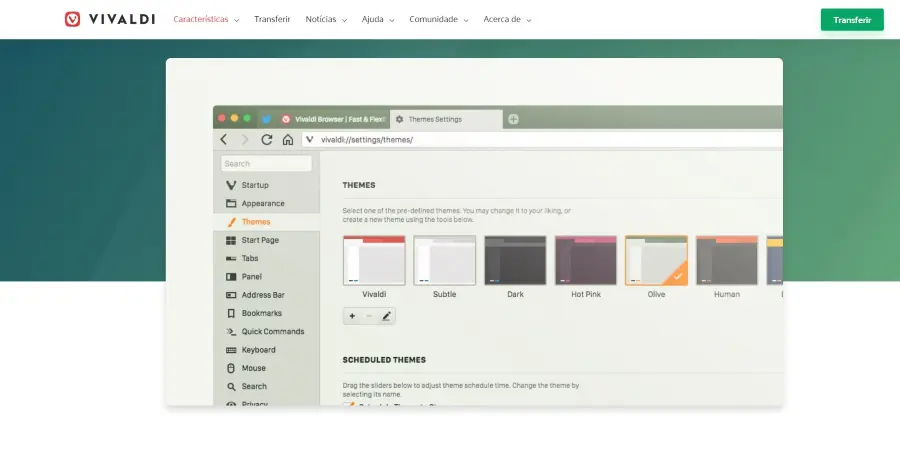Expand the Ajuda menu
Image resolution: width=900 pixels, height=459 pixels.
(378, 19)
